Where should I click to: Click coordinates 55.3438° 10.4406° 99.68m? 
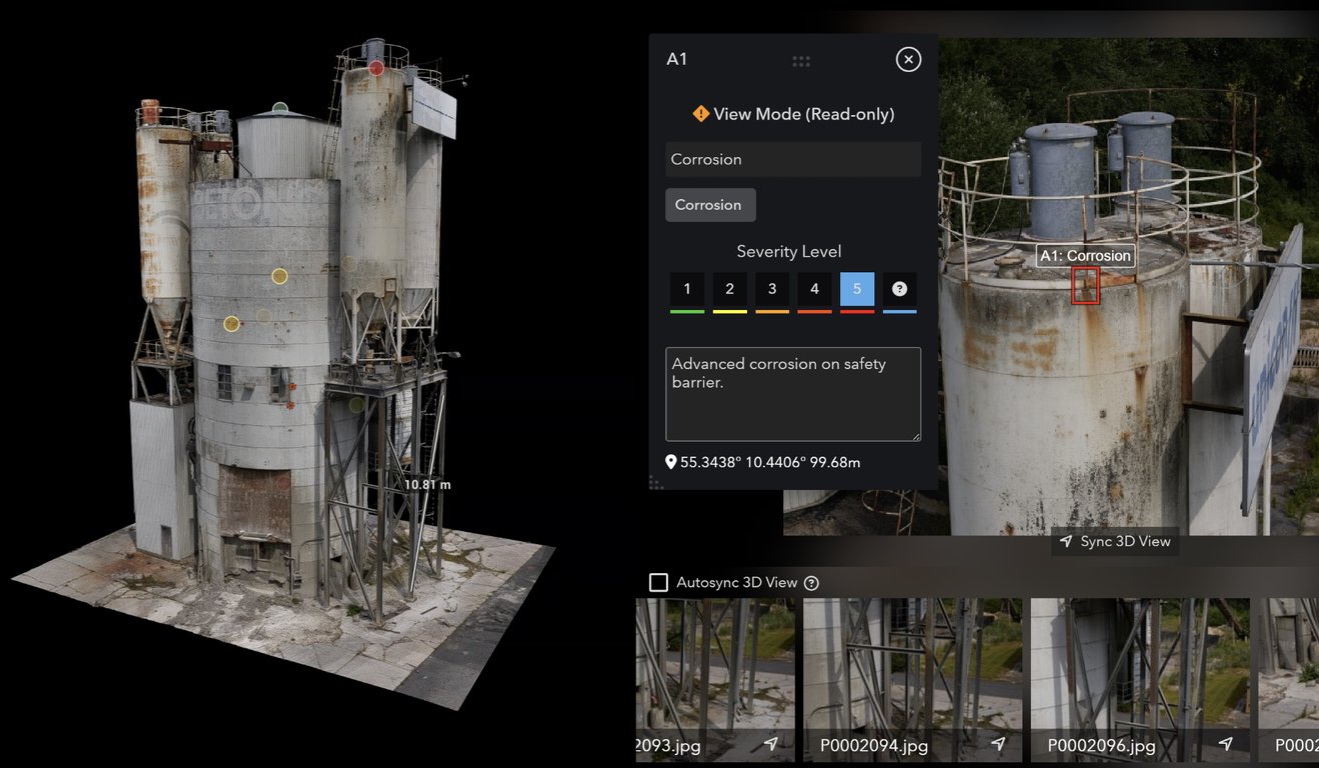770,462
